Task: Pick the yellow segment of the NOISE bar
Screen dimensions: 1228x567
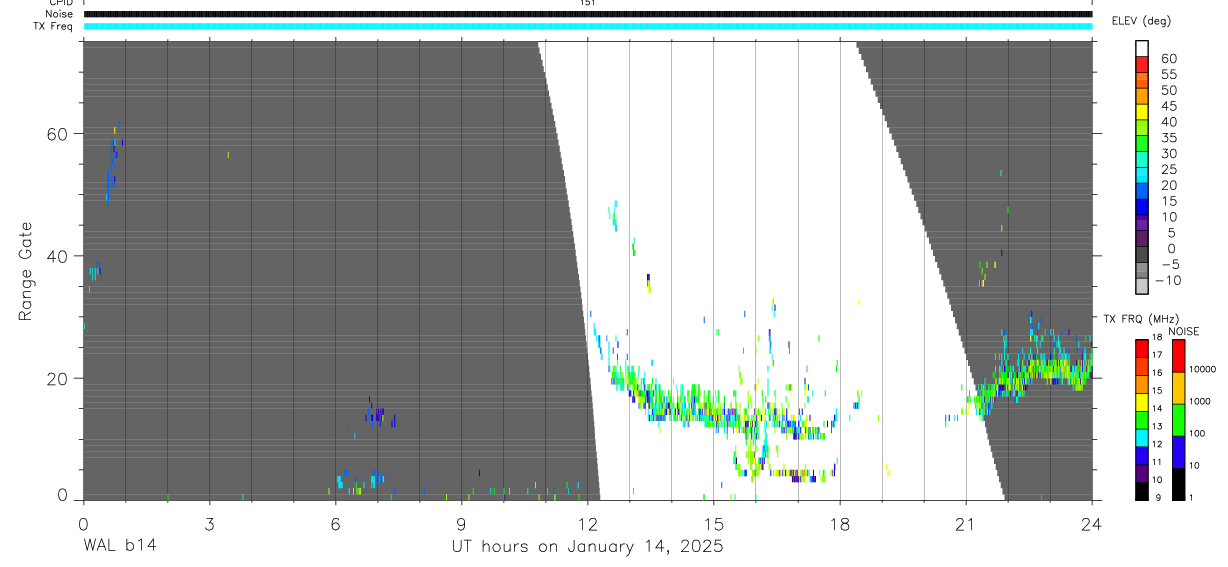Action: 1178,388
